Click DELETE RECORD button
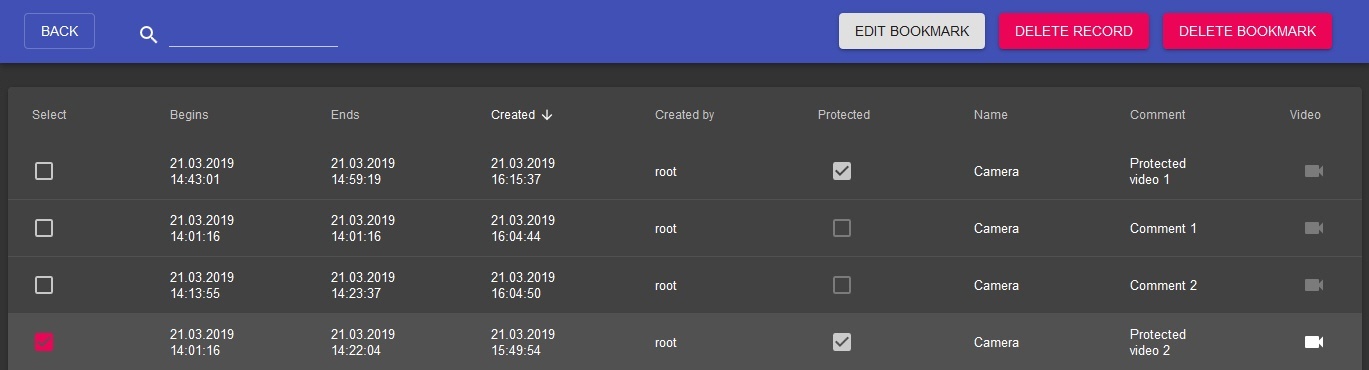This screenshot has height=370, width=1369. 1074,31
